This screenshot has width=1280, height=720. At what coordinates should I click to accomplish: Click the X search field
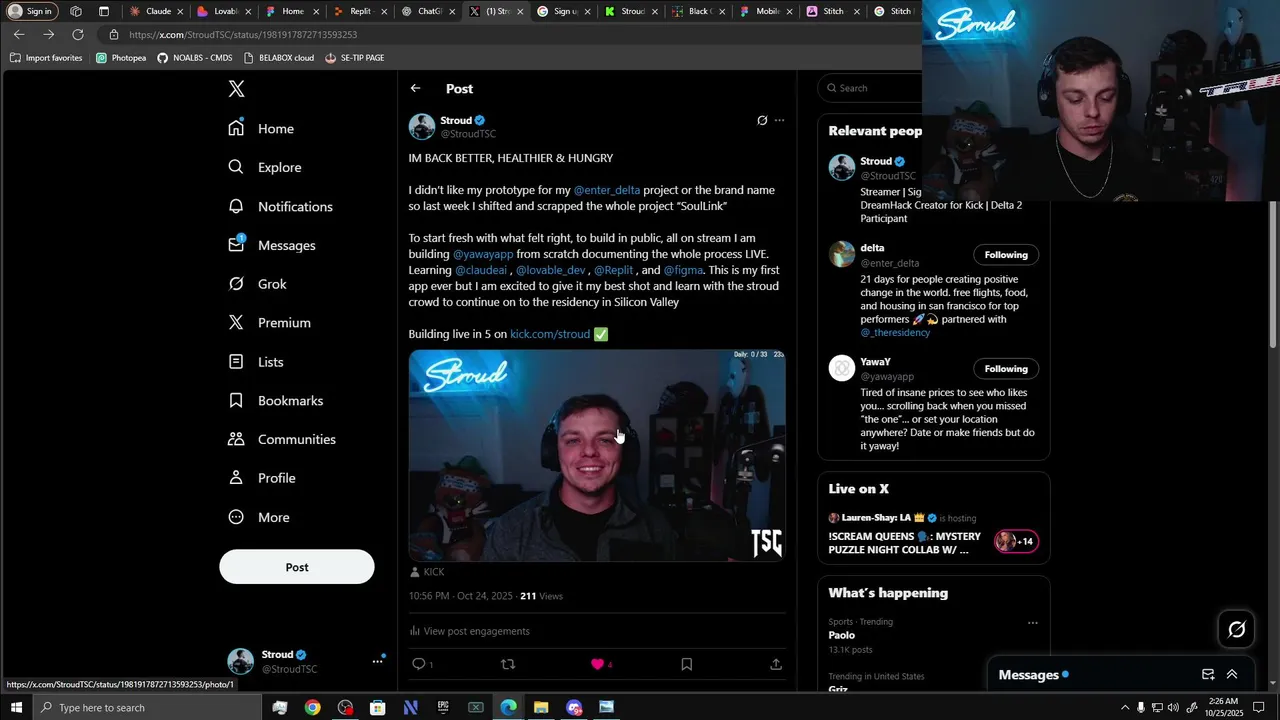[872, 88]
